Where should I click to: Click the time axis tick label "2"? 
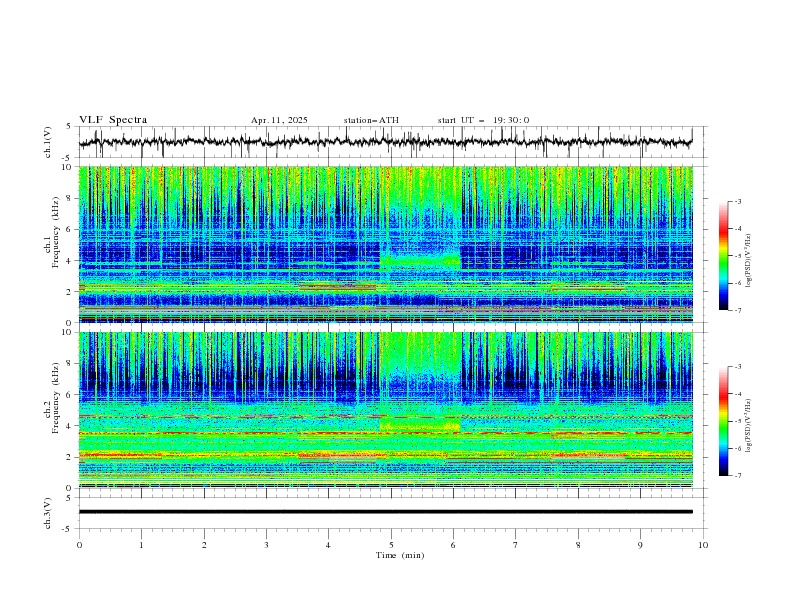click(x=204, y=545)
